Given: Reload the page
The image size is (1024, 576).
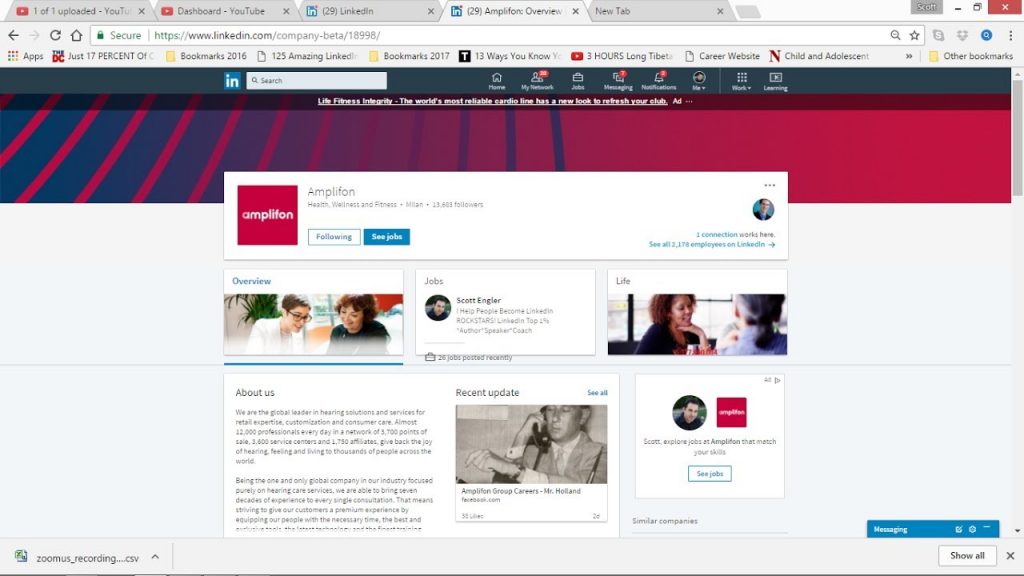Looking at the screenshot, I should [x=56, y=35].
